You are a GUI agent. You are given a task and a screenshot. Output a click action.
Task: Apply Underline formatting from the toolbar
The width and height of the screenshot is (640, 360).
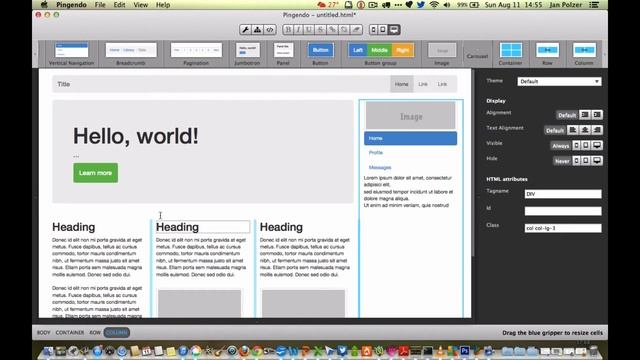[x=309, y=29]
